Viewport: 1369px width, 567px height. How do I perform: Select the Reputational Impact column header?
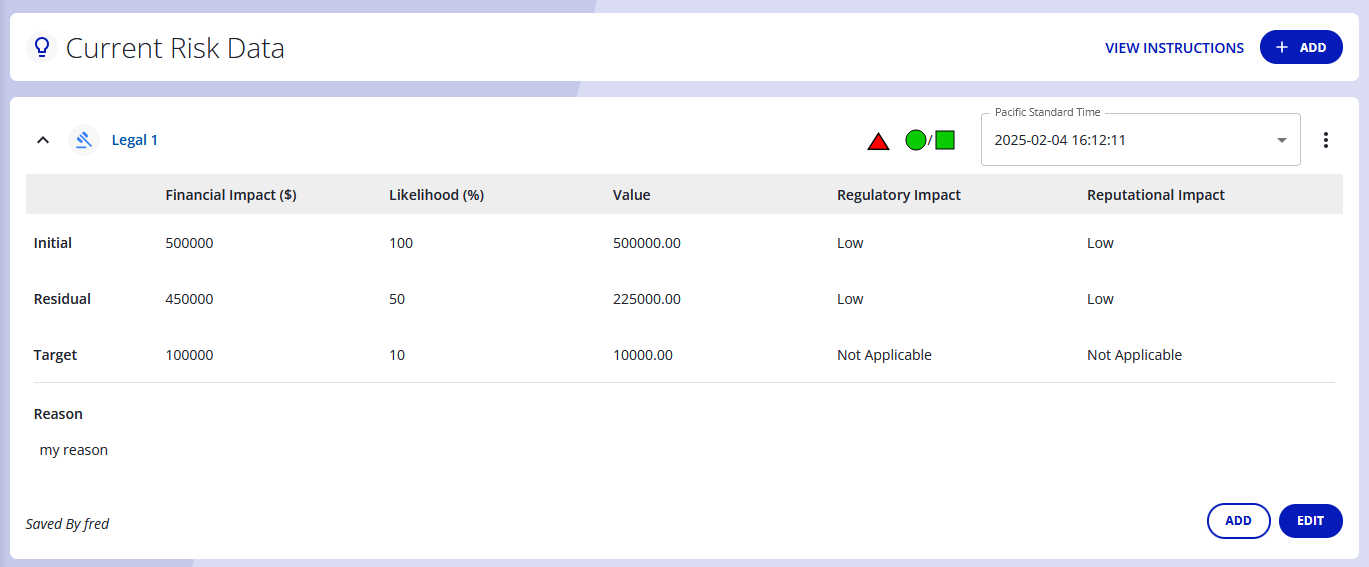[x=1155, y=195]
